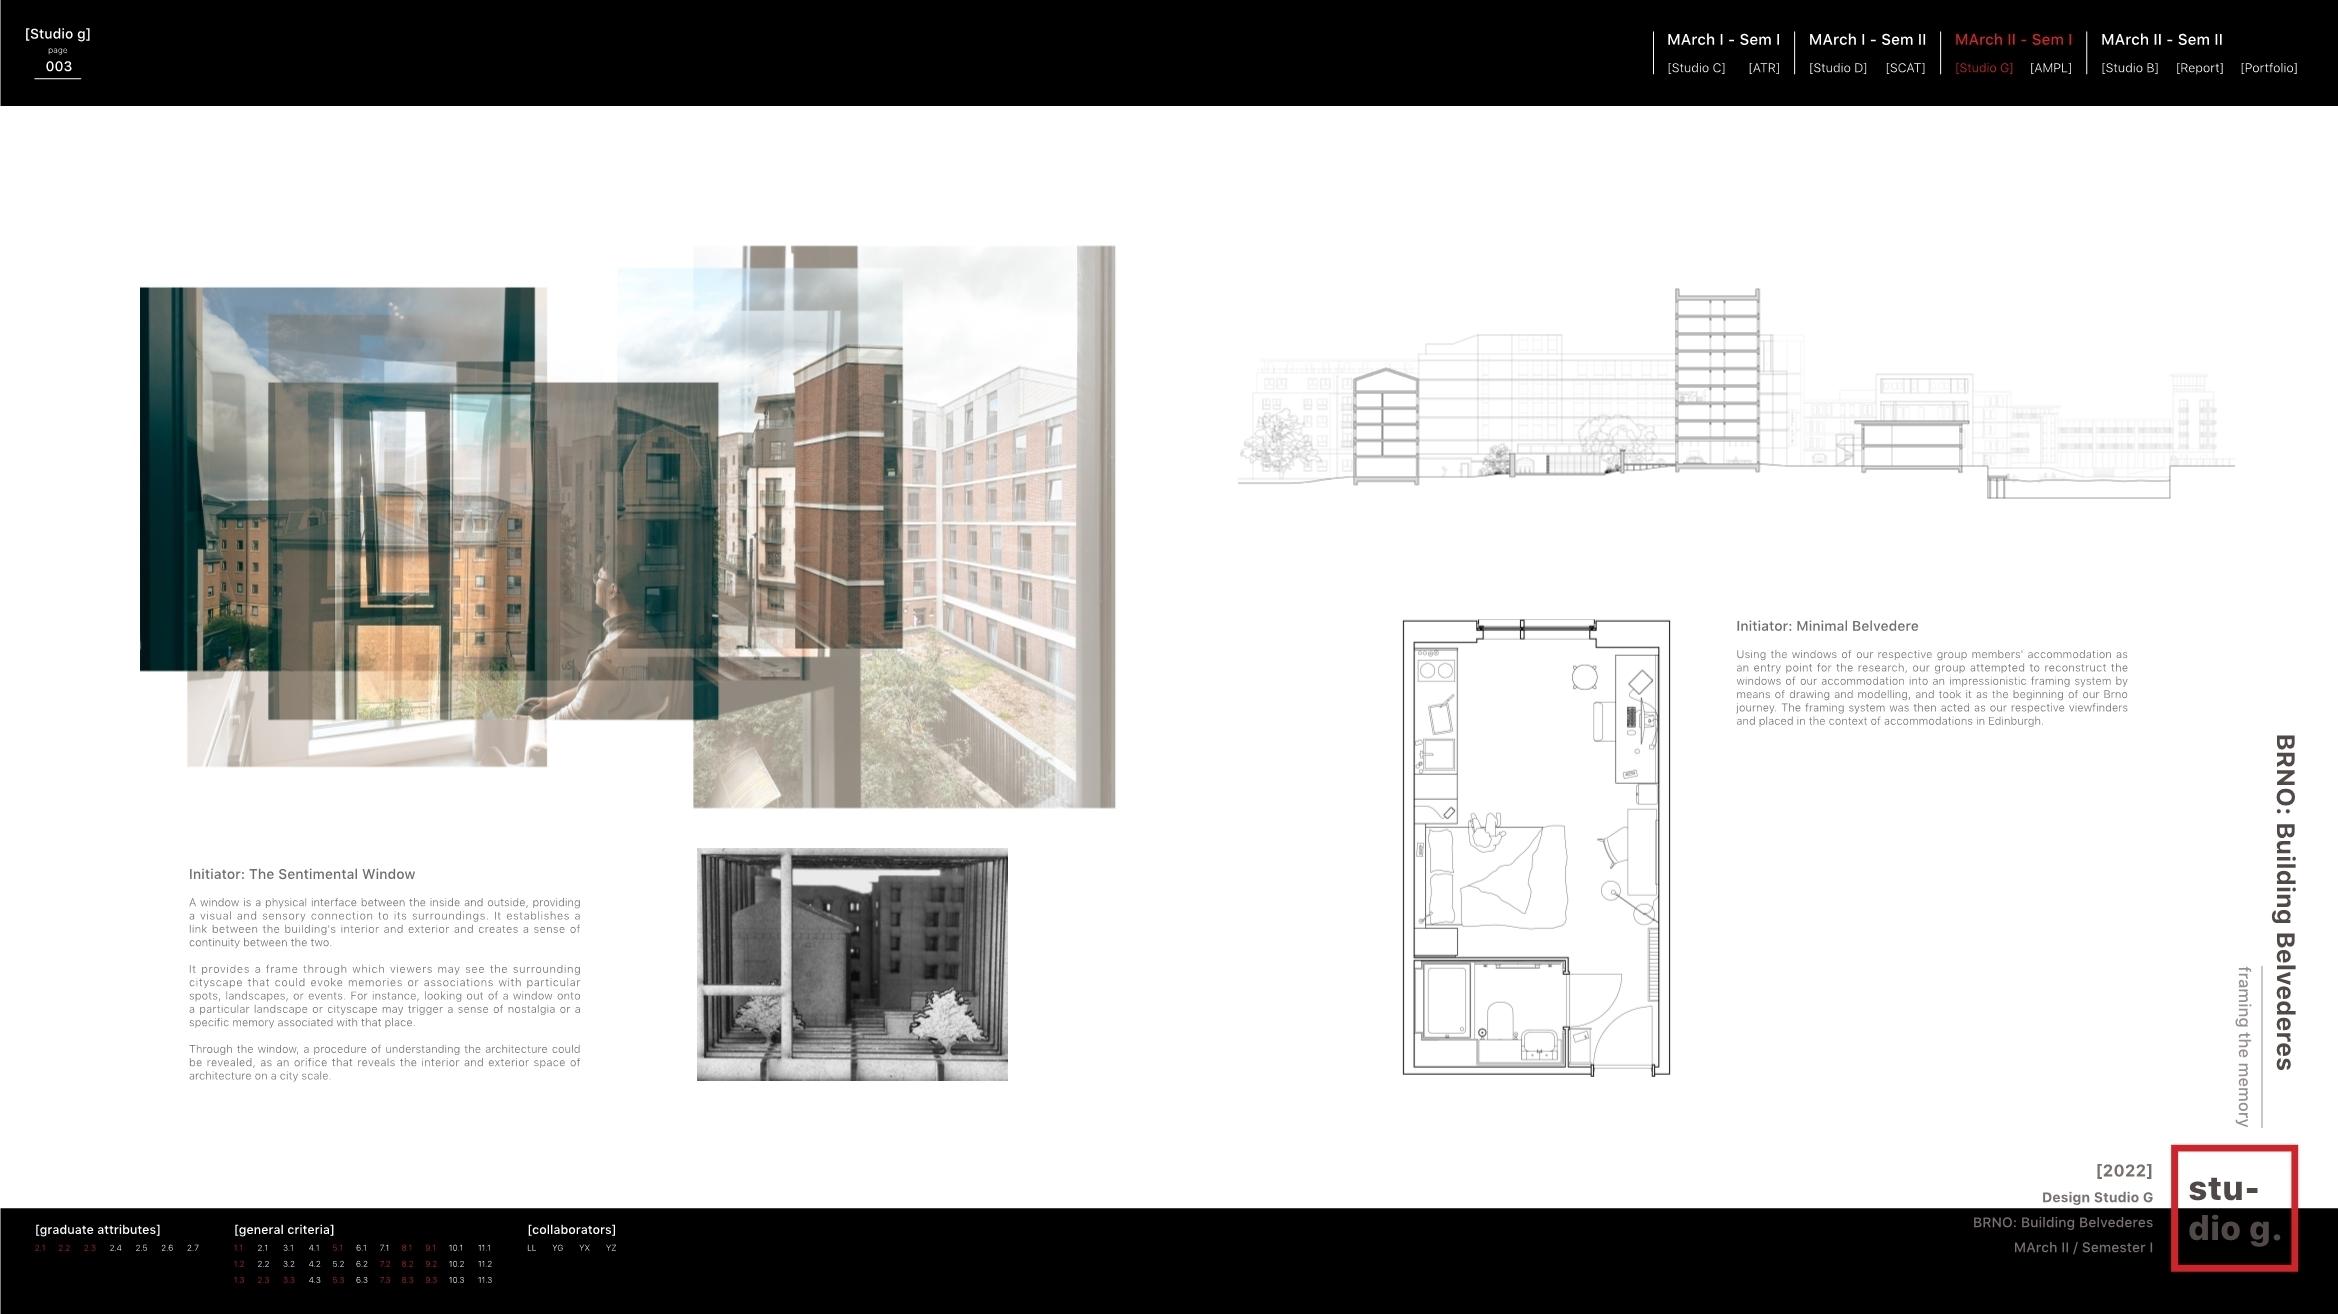The height and width of the screenshot is (1314, 2338).
Task: Click general criteria item 10.1
Action: (x=455, y=1248)
